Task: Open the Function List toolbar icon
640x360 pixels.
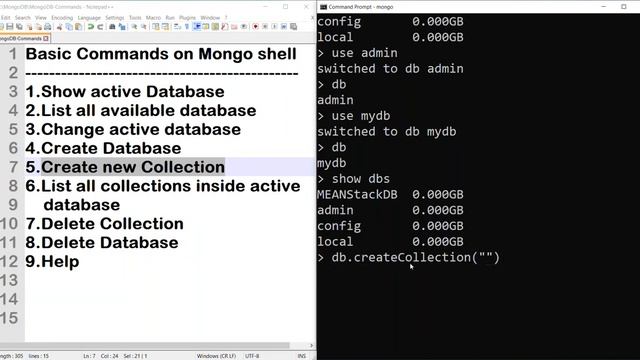Action: pyautogui.click(x=224, y=27)
